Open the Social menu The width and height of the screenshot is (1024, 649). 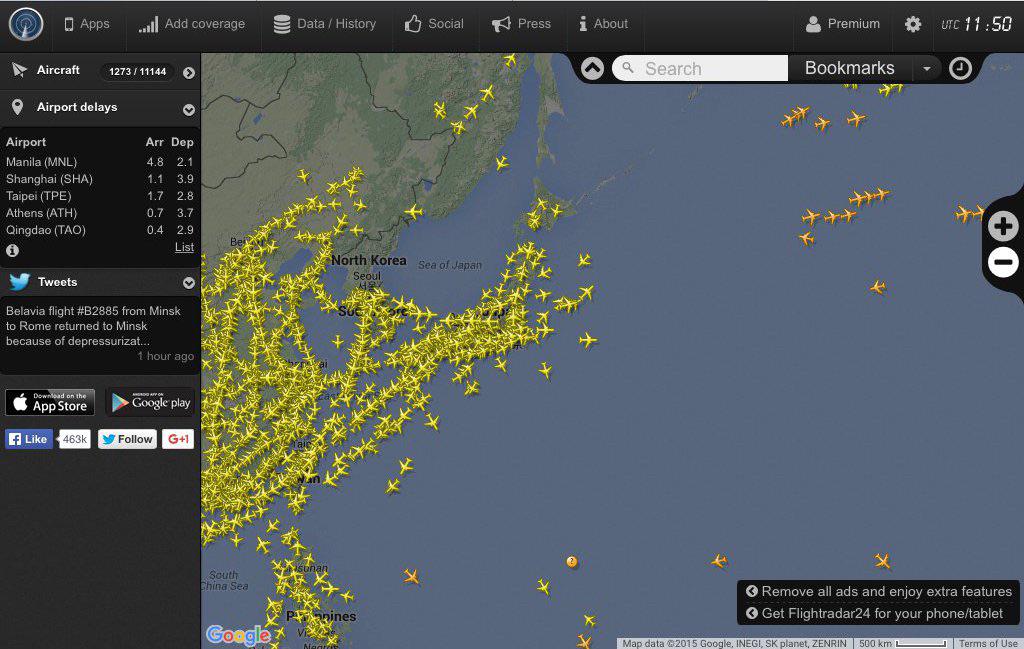click(434, 24)
